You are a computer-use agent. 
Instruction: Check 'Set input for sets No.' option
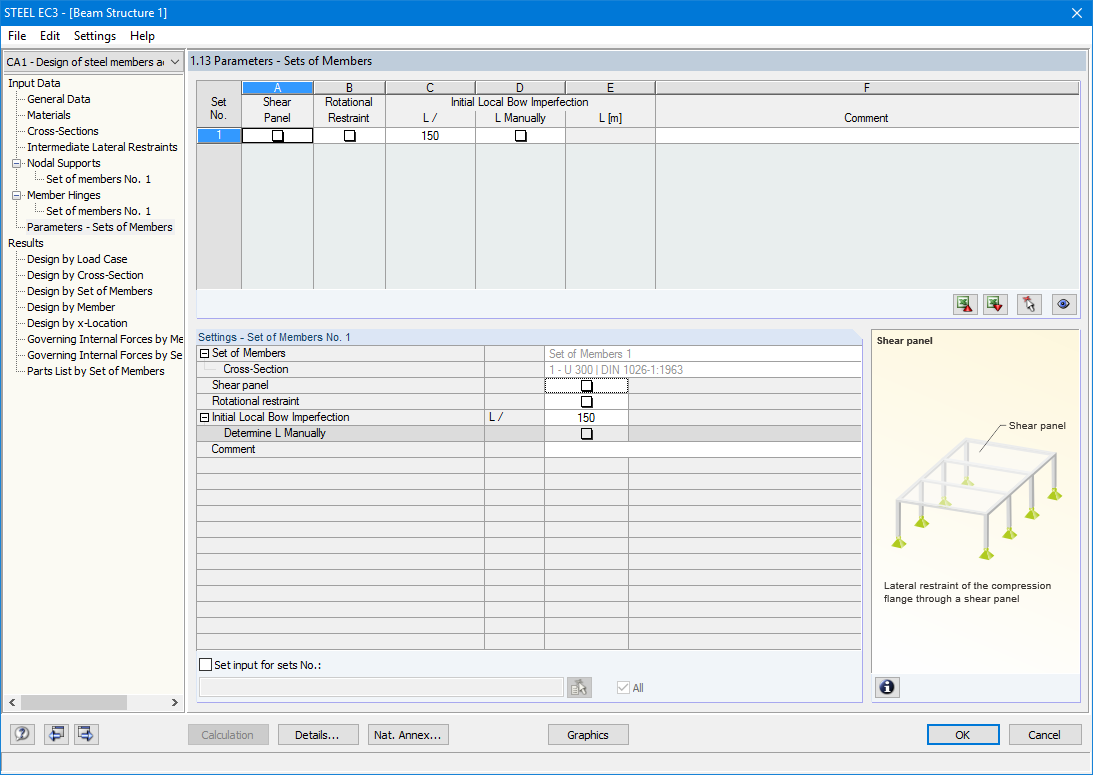click(206, 665)
